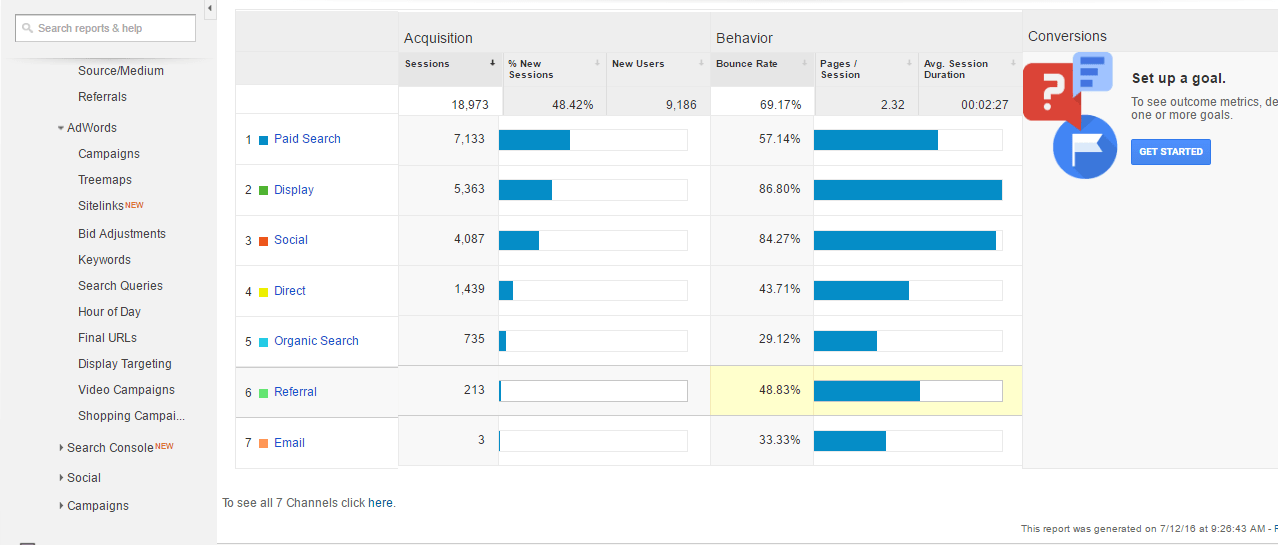Open the Referral channel link in table
The image size is (1278, 545).
pos(295,392)
